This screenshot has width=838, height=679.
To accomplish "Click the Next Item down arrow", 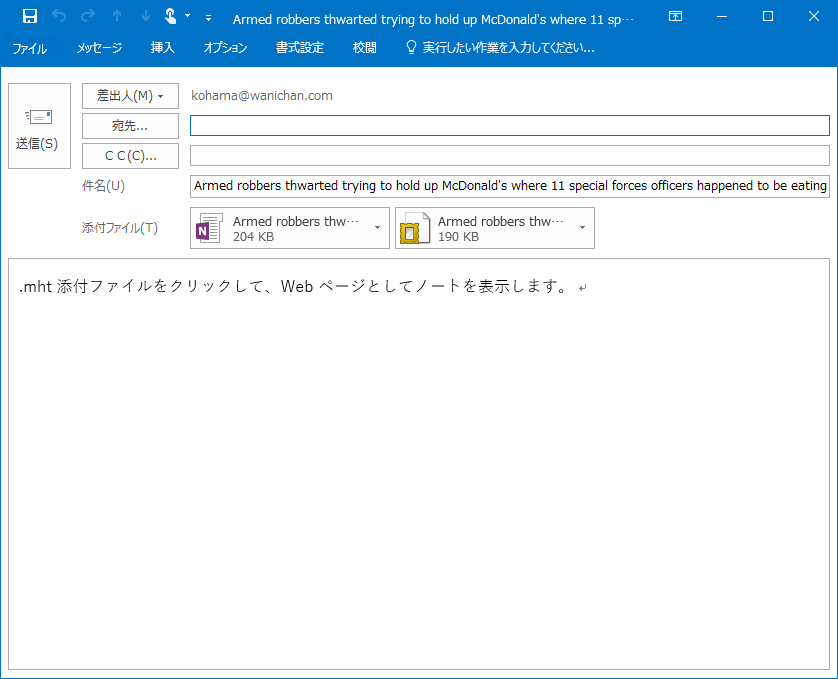I will 145,17.
